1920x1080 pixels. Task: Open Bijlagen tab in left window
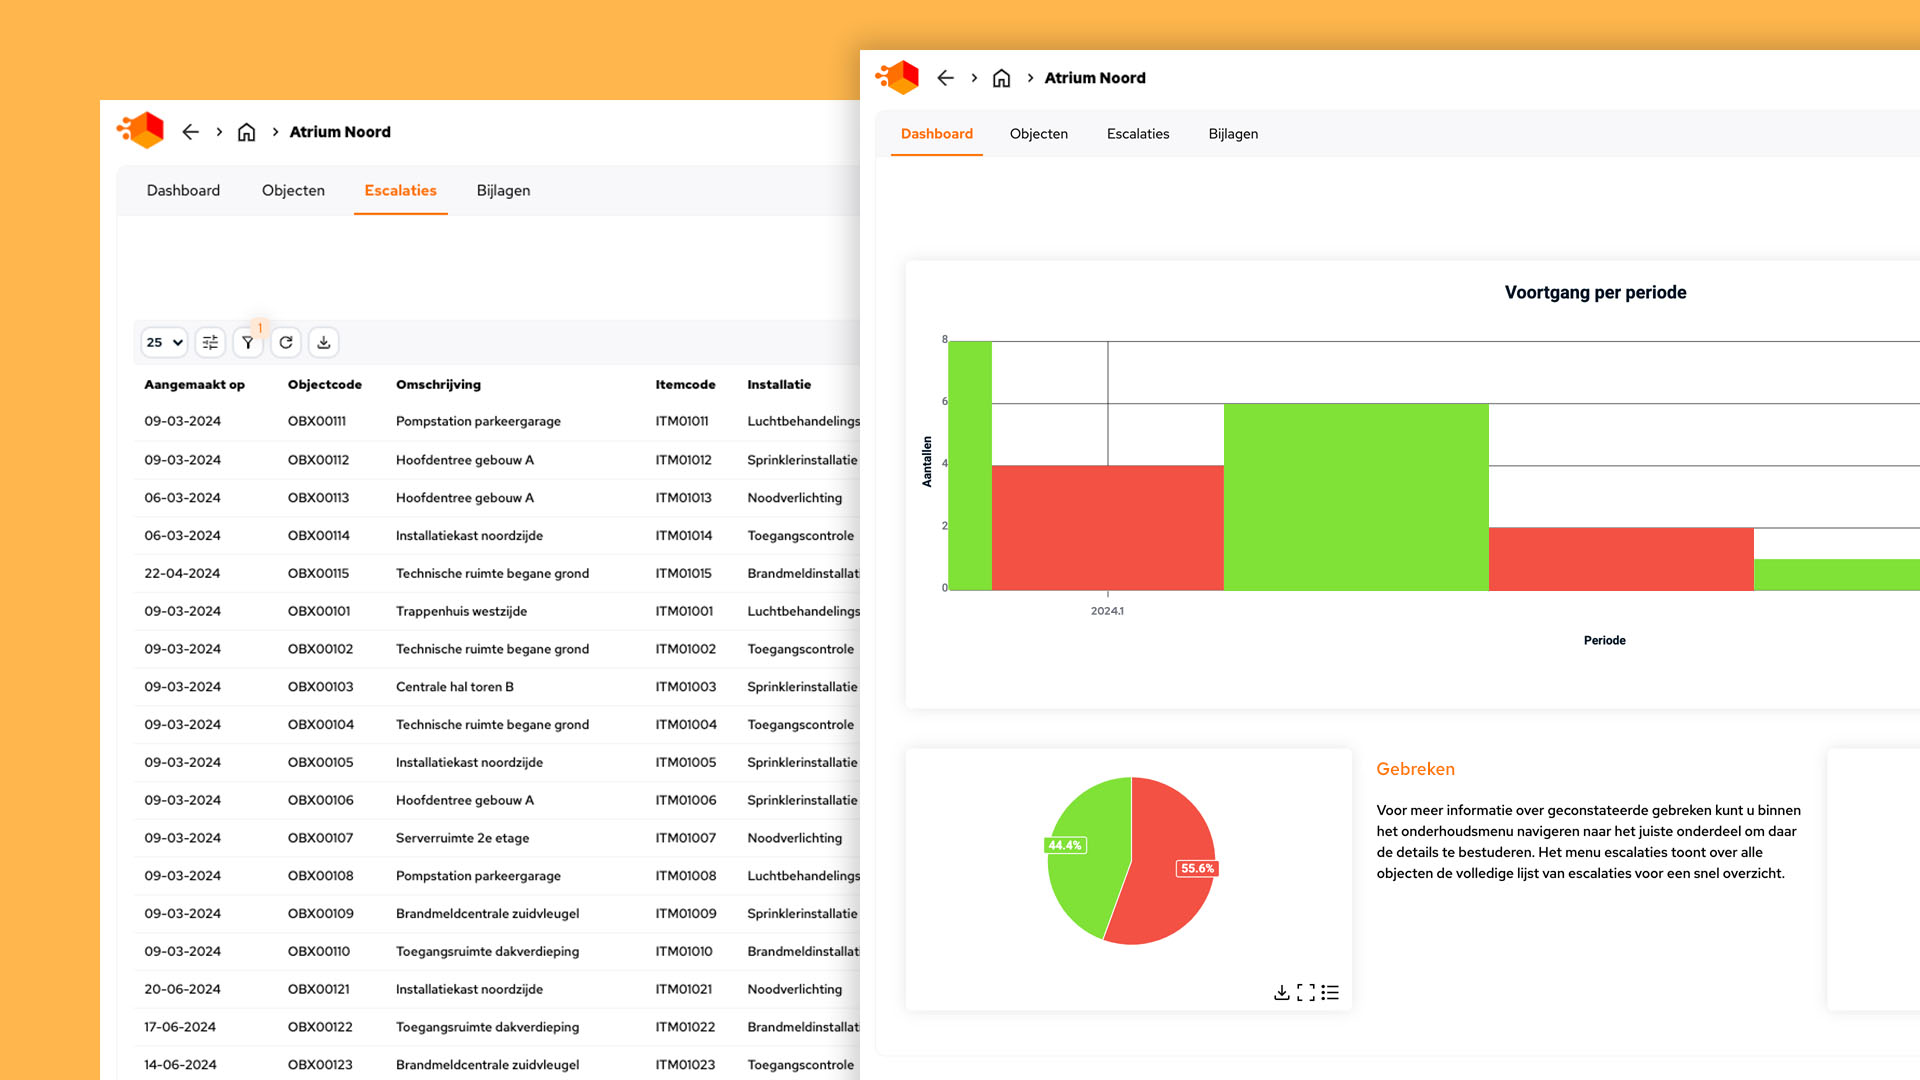click(503, 191)
